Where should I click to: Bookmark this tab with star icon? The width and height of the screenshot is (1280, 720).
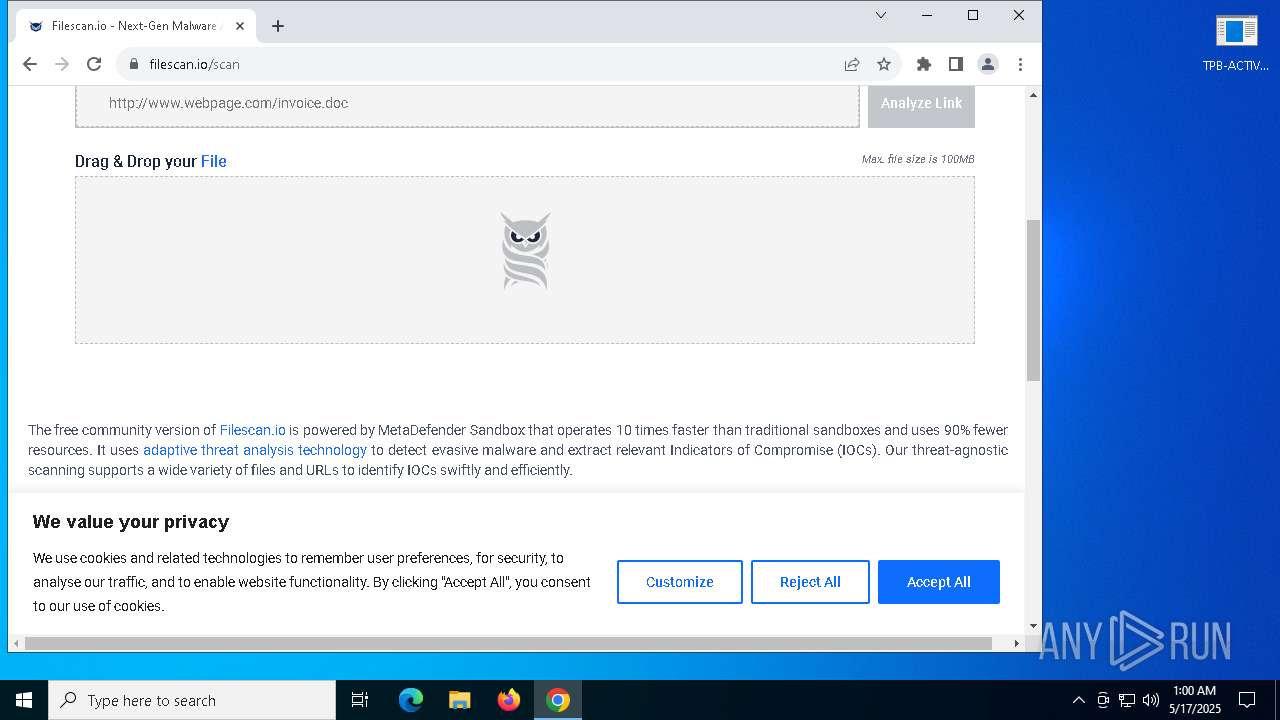[884, 64]
